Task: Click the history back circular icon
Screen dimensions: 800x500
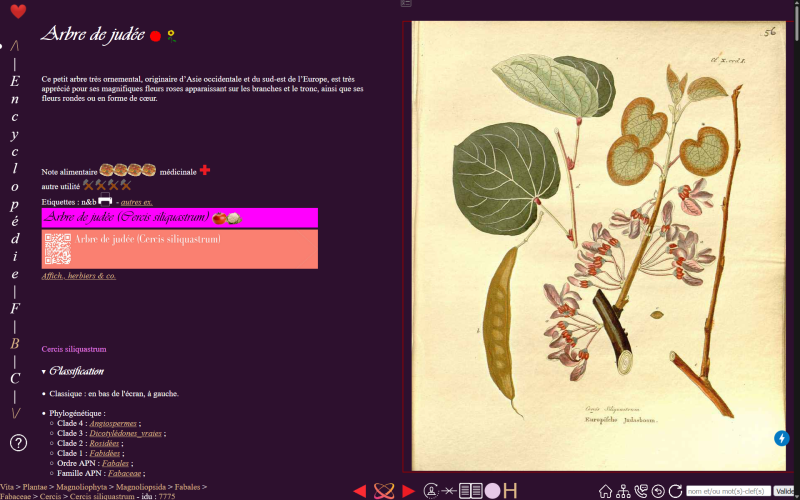Action: tap(658, 491)
